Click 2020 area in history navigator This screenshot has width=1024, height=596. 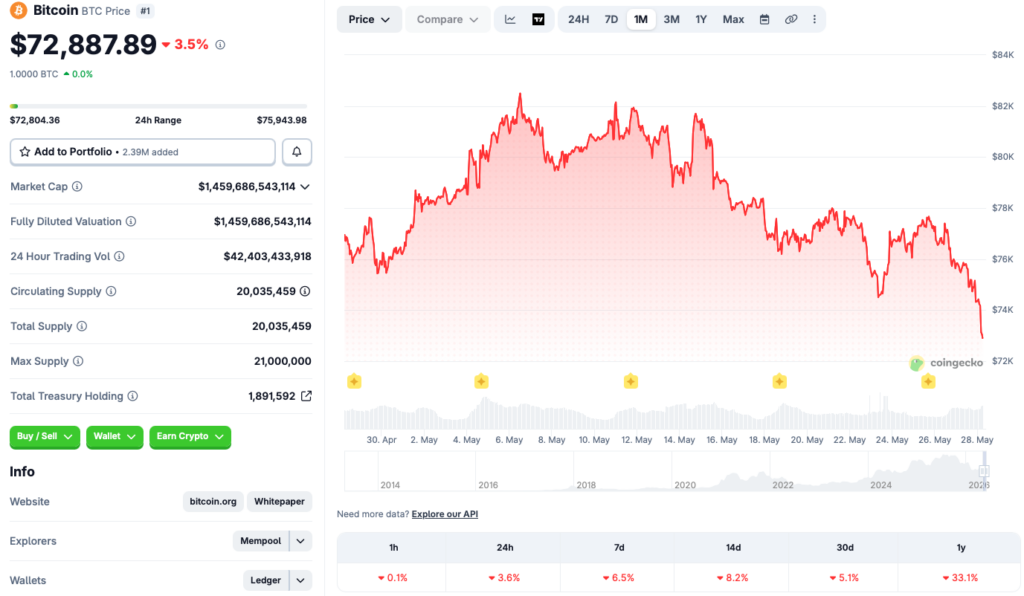[684, 485]
